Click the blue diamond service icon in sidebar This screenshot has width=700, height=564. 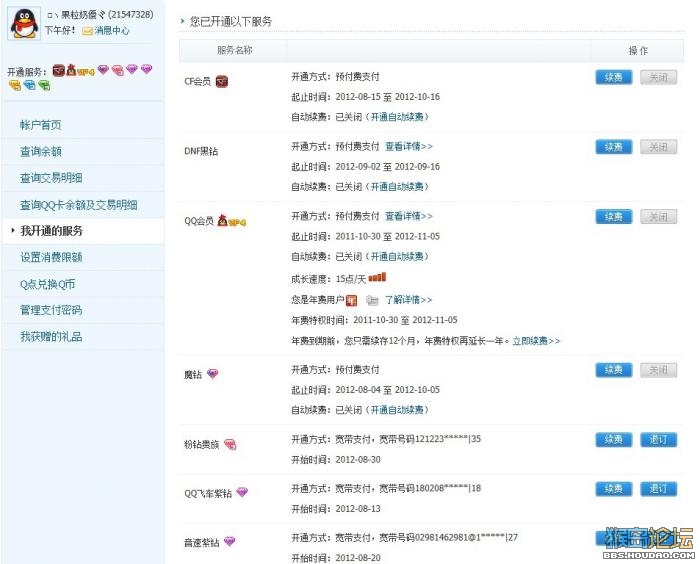[30, 85]
